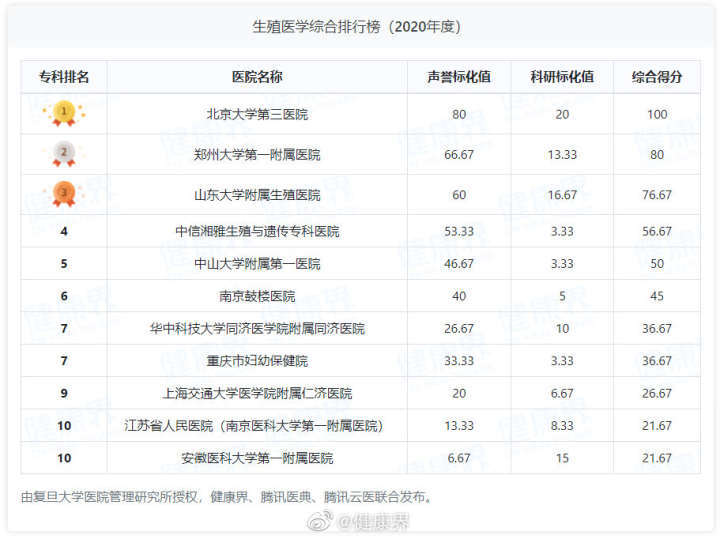Click reputation value 46.67

(x=459, y=264)
